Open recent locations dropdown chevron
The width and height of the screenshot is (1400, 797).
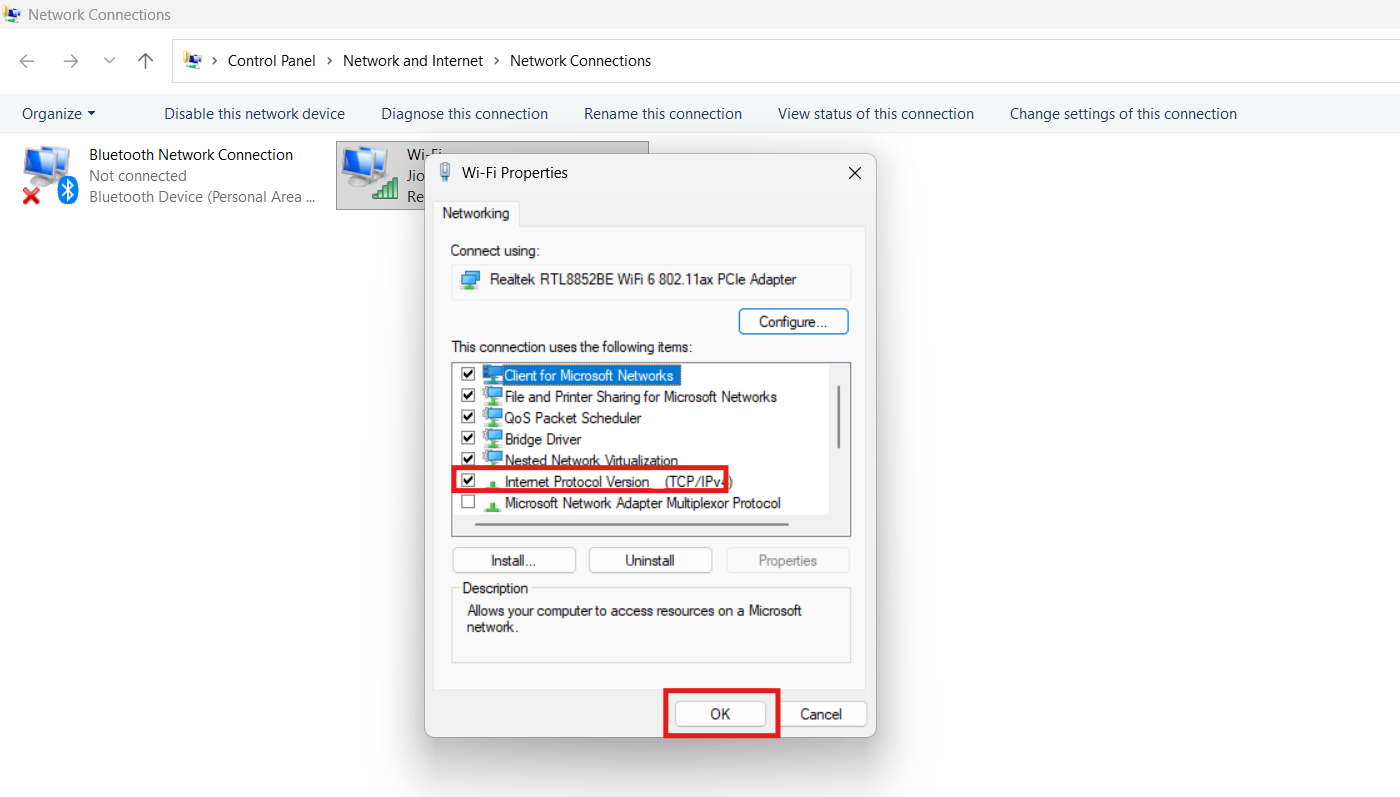pyautogui.click(x=109, y=61)
